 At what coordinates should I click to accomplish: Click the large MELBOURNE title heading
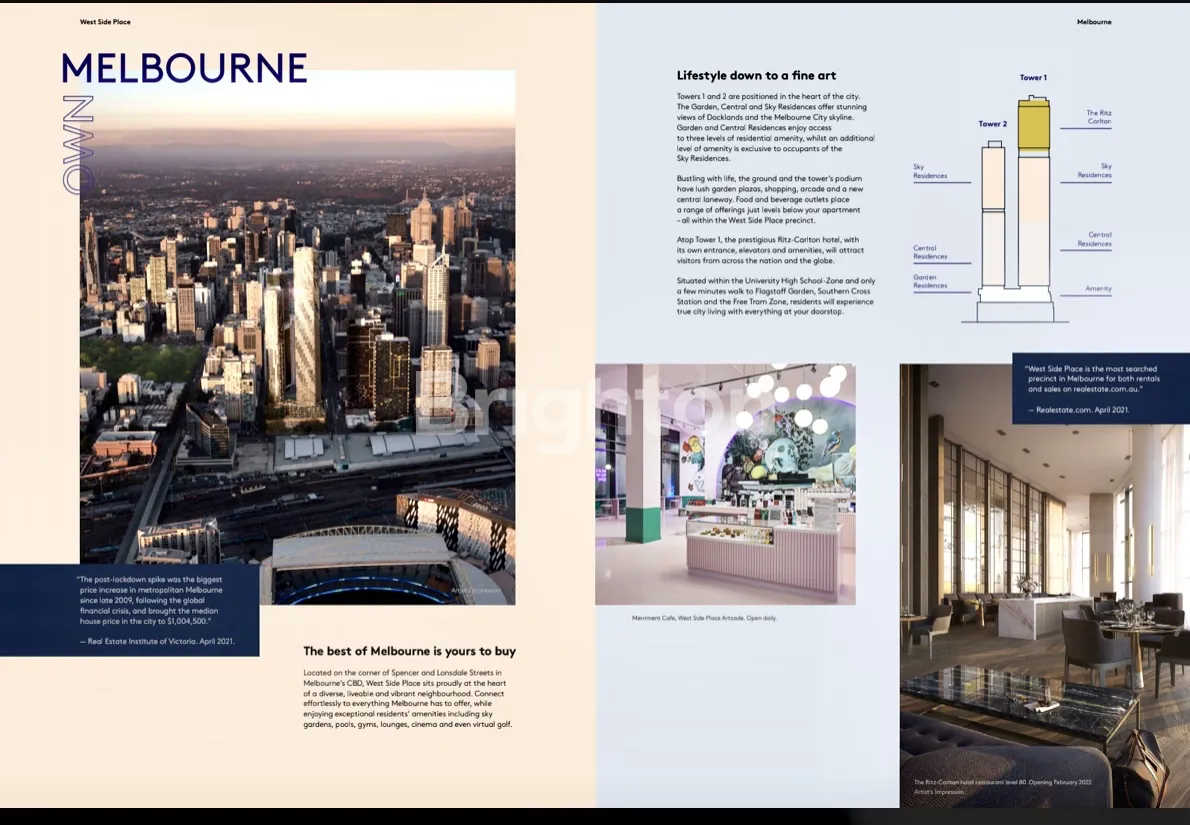coord(184,68)
